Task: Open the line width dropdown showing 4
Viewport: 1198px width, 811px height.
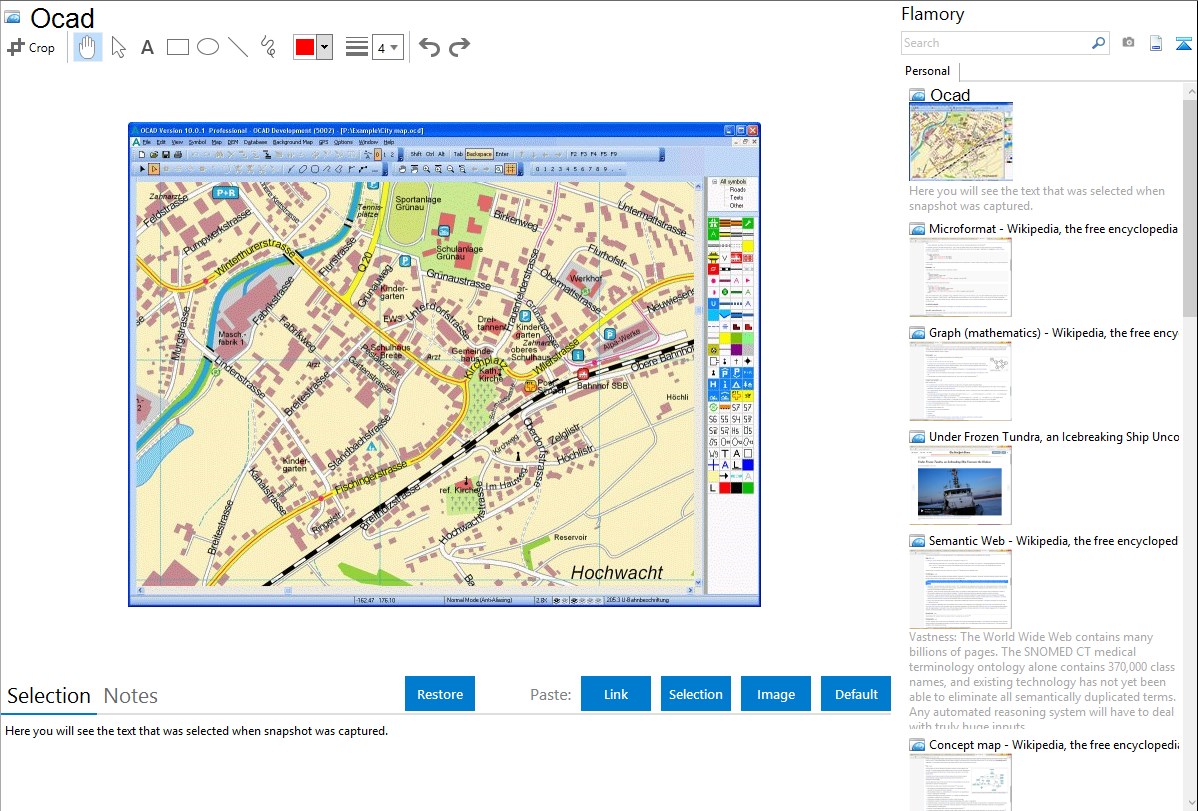Action: pos(387,47)
